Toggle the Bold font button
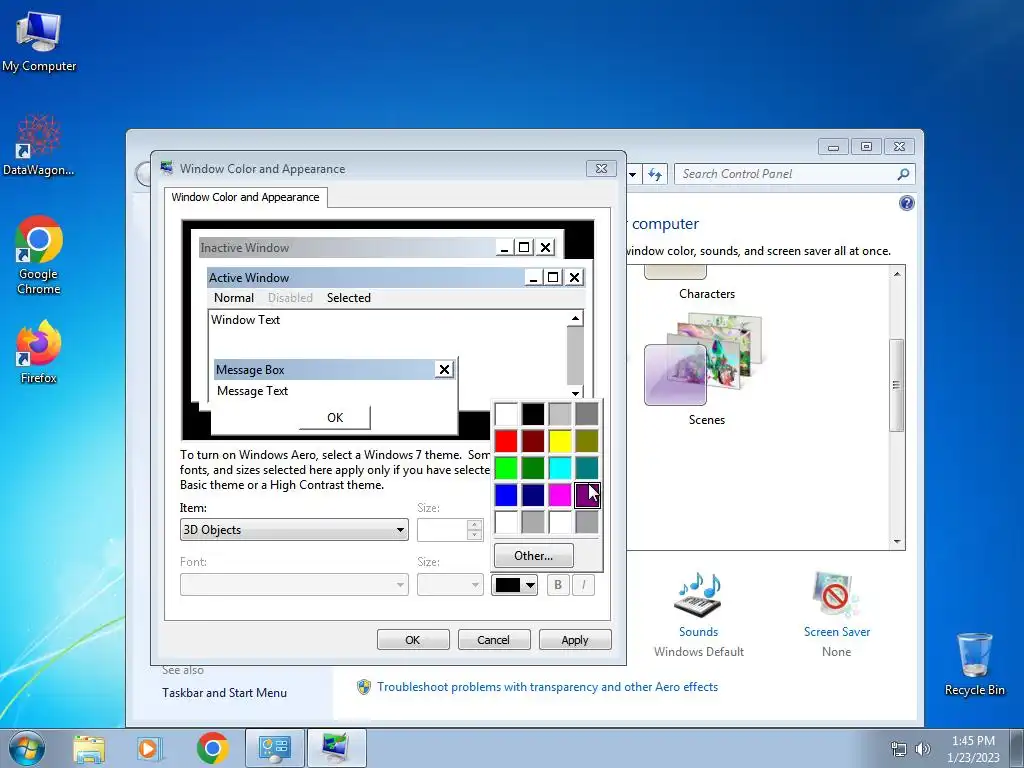The image size is (1024, 768). coord(558,584)
